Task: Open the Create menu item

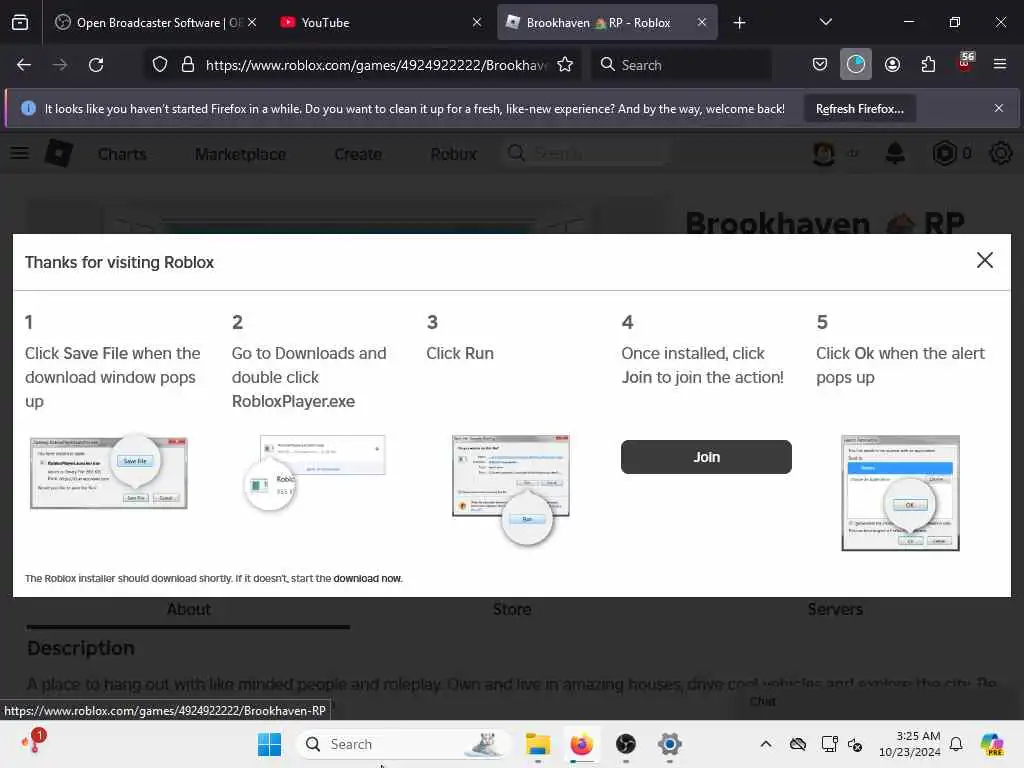Action: [358, 154]
